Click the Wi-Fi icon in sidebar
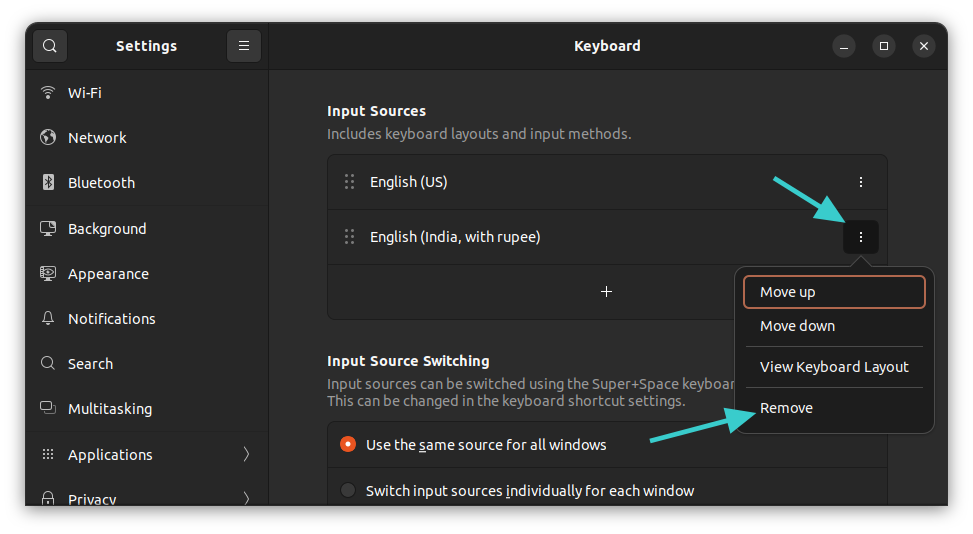 [x=47, y=93]
